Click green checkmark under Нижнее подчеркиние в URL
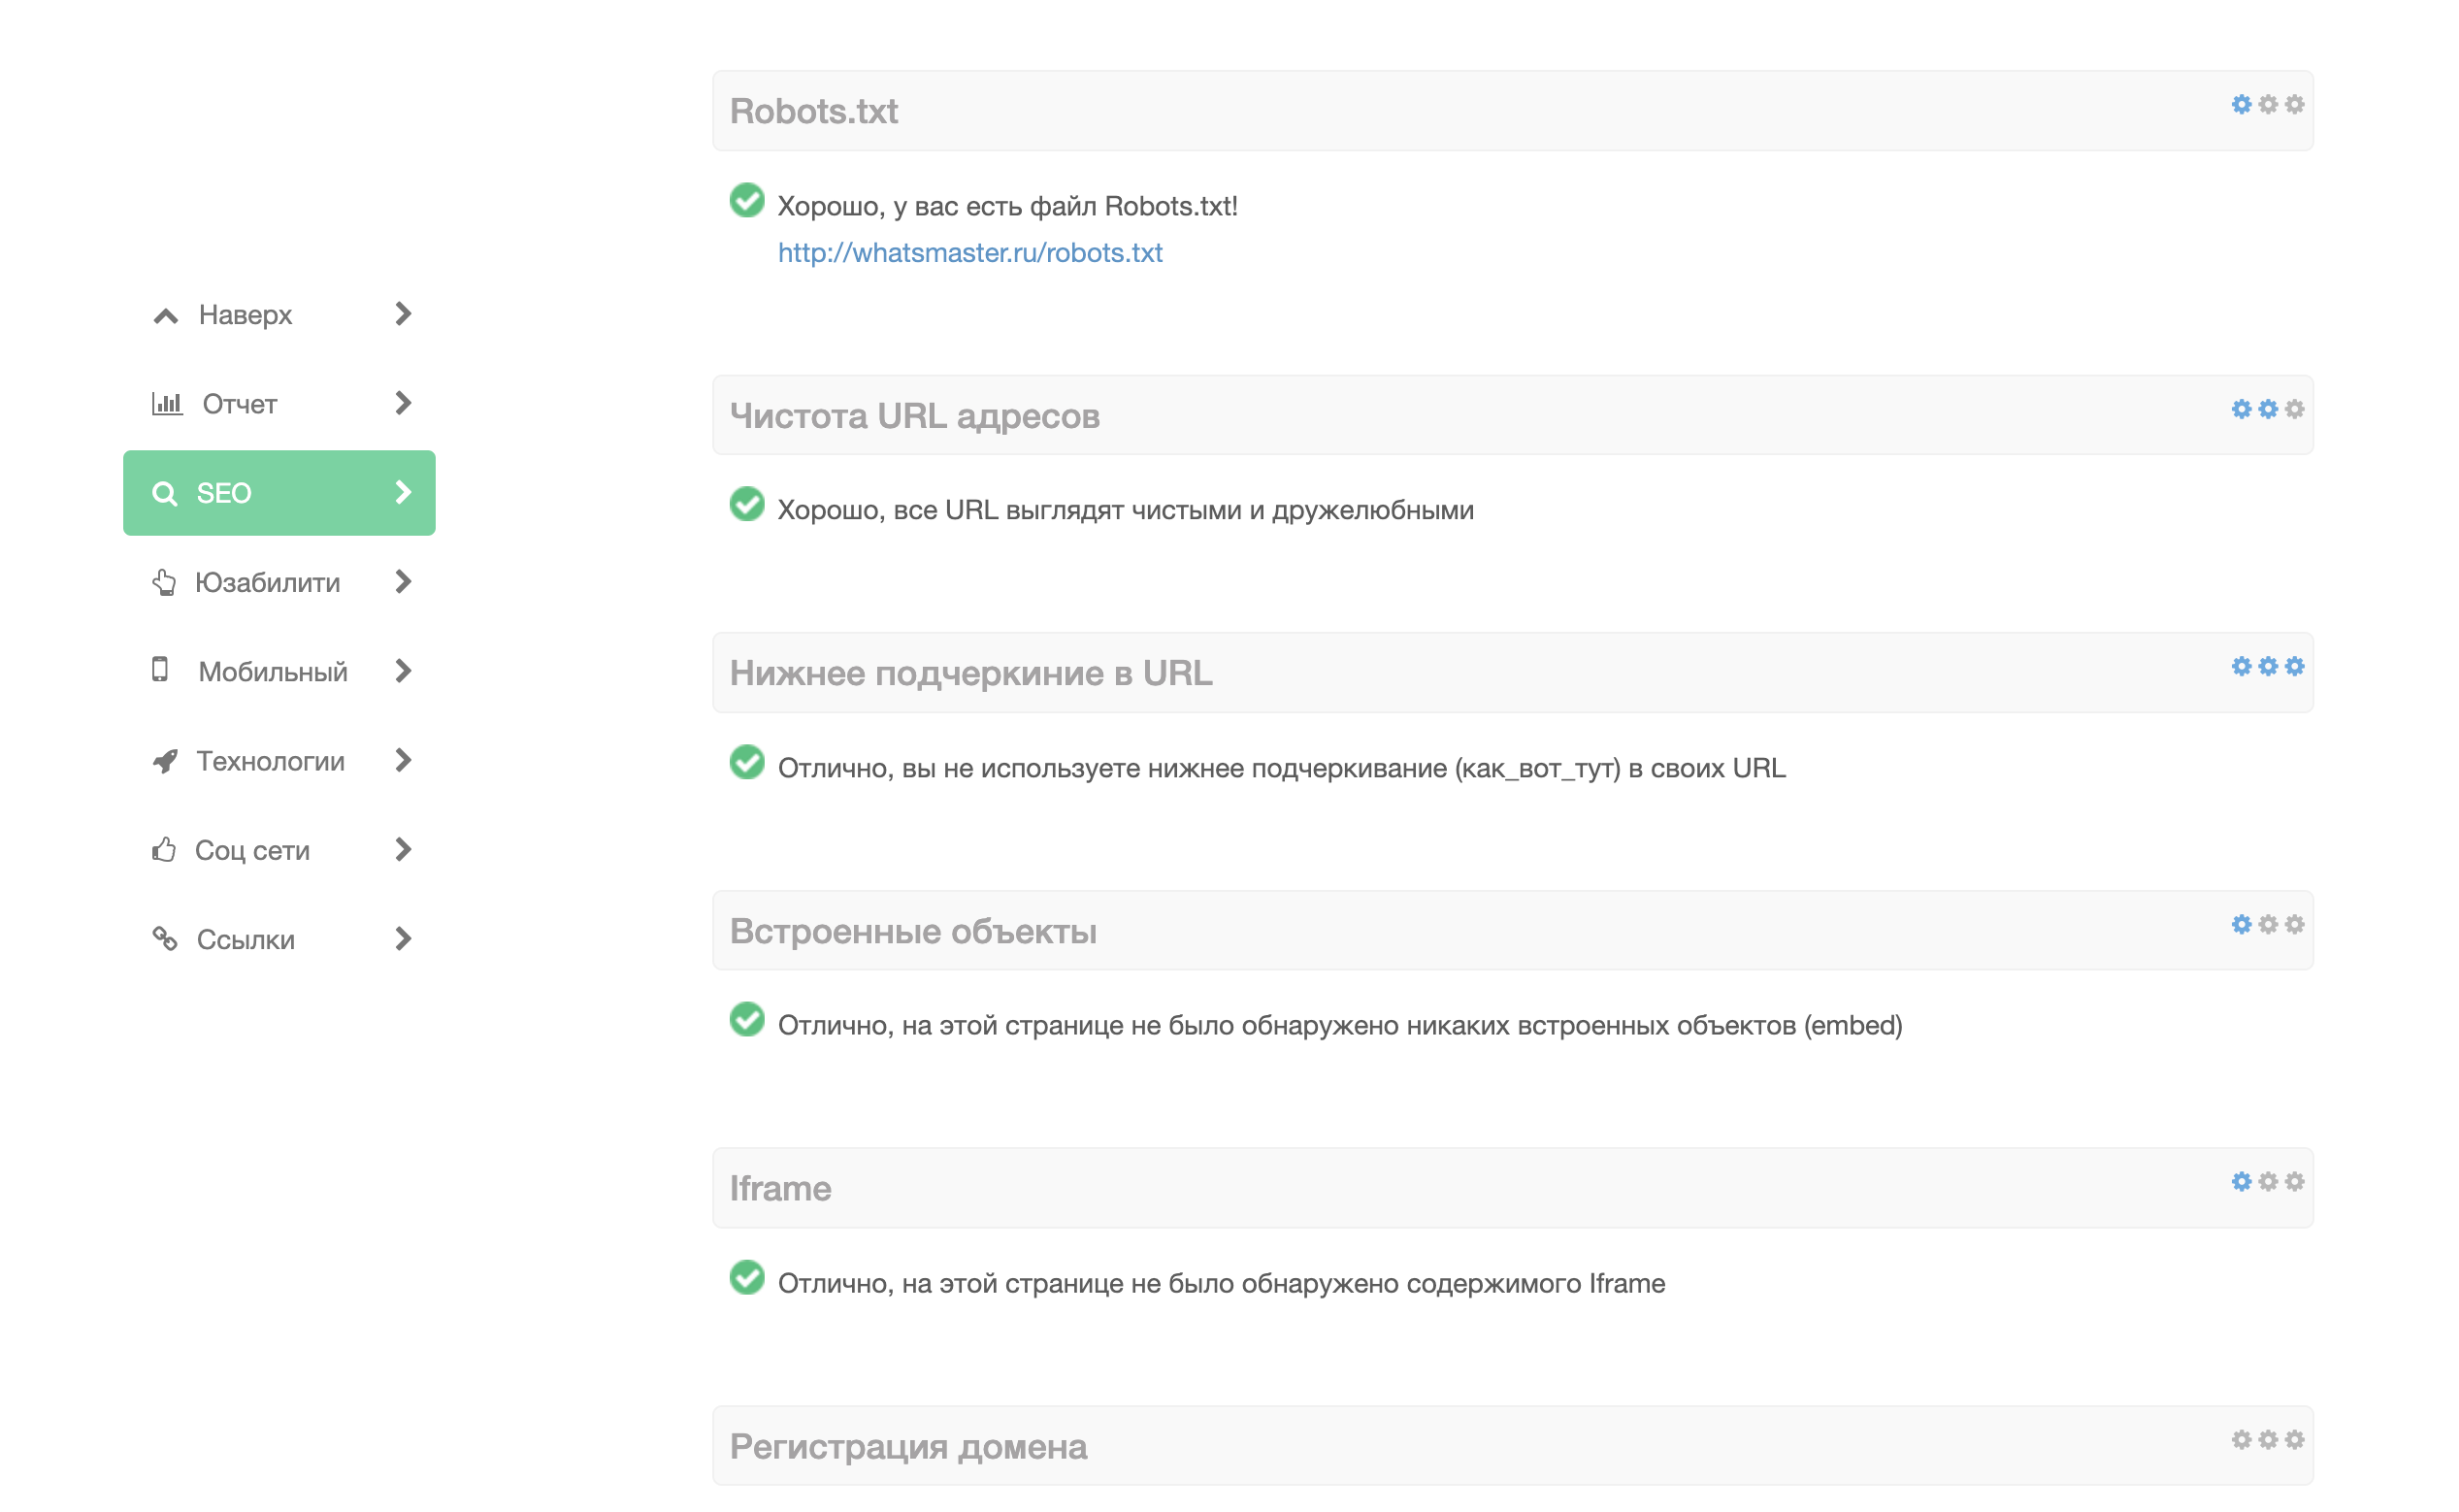This screenshot has height=1512, width=2459. tap(747, 763)
